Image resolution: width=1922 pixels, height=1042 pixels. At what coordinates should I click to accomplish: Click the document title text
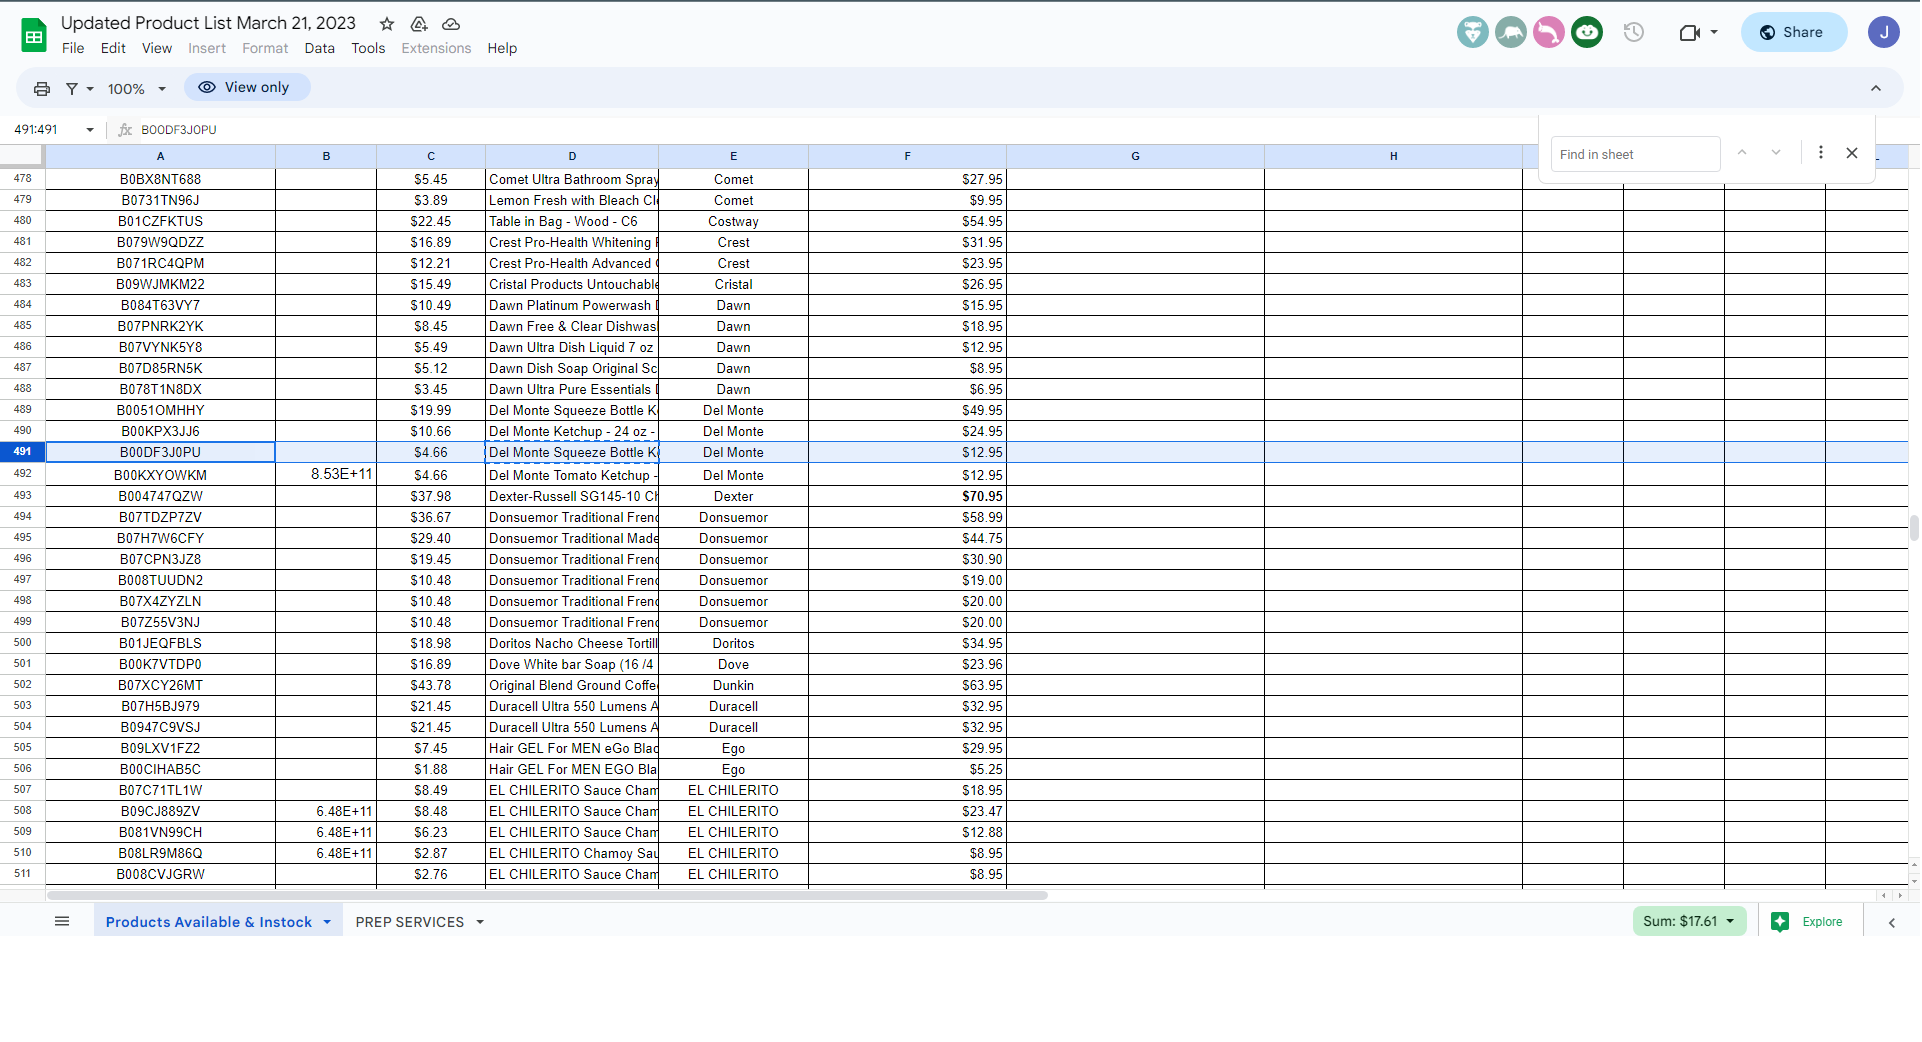pyautogui.click(x=208, y=23)
